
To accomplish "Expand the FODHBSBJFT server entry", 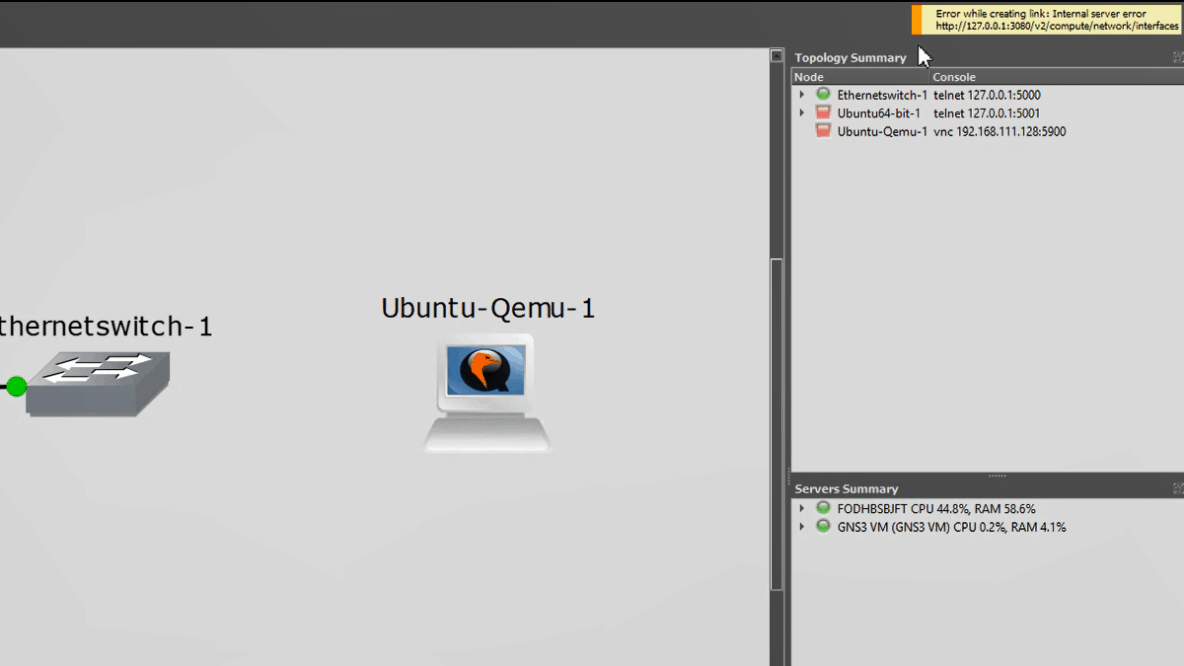I will [x=801, y=508].
